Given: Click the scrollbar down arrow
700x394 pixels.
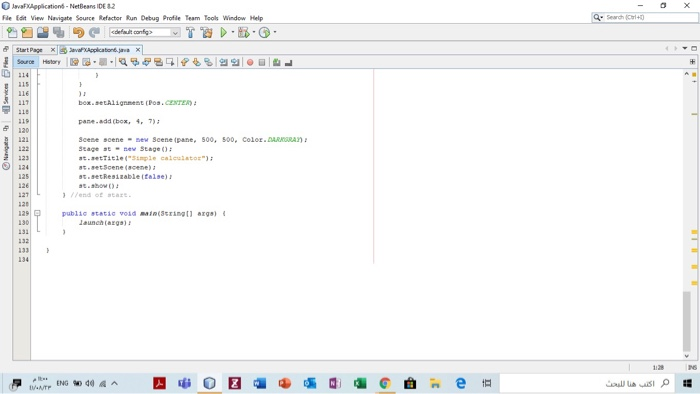Looking at the screenshot, I should (x=687, y=356).
